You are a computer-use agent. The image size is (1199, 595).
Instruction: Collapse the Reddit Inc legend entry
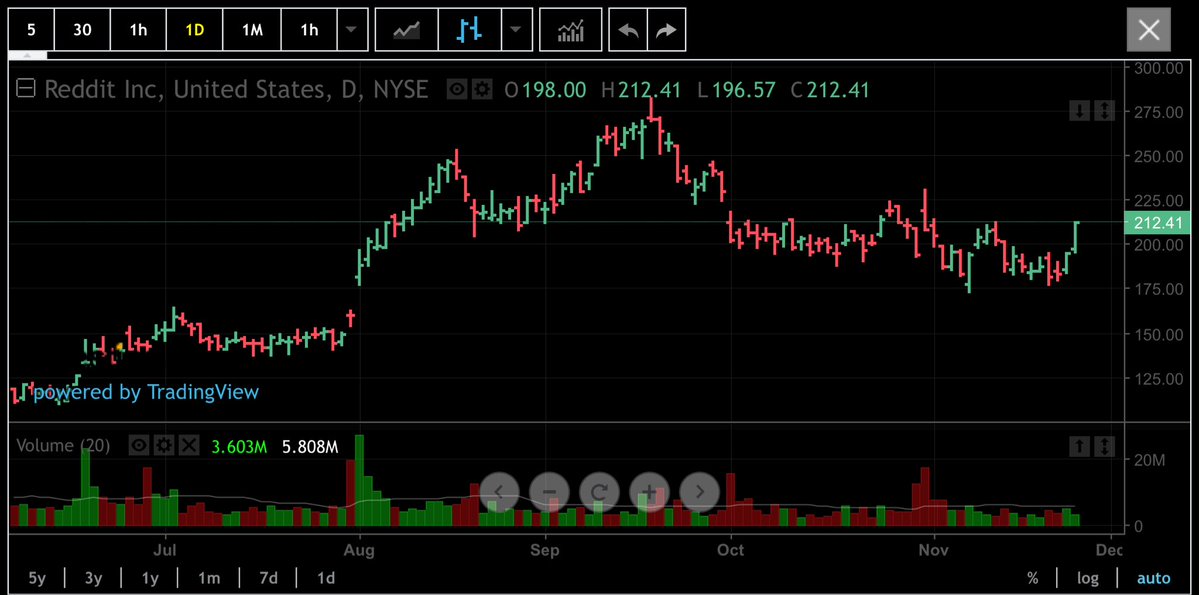pyautogui.click(x=24, y=89)
